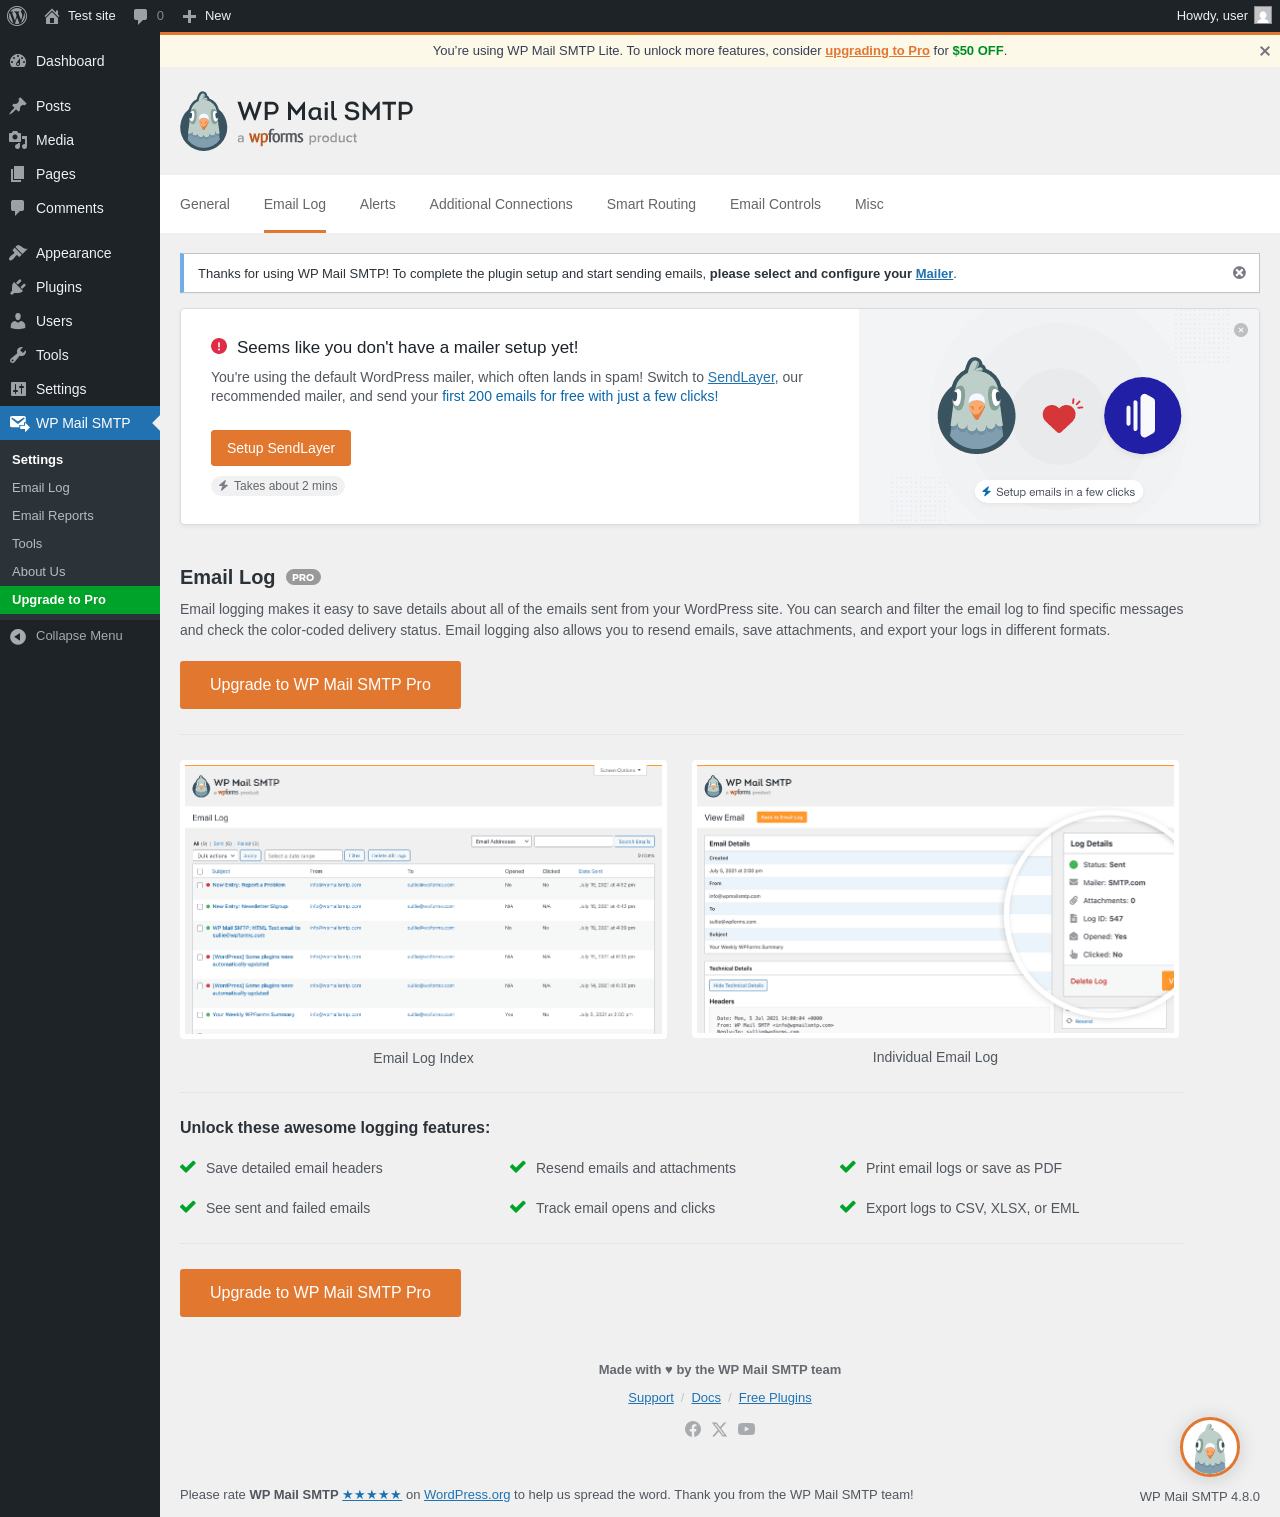Open Email Reports in sidebar submenu
This screenshot has width=1280, height=1517.
[x=80, y=516]
